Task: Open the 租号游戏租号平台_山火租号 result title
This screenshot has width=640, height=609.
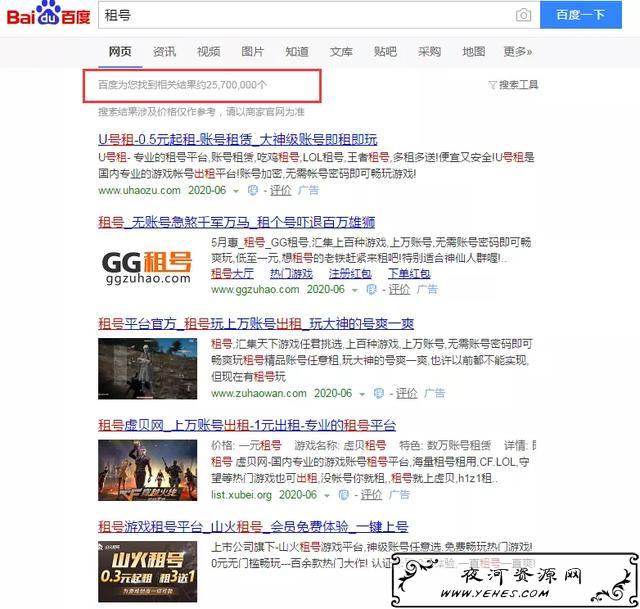Action: point(253,527)
